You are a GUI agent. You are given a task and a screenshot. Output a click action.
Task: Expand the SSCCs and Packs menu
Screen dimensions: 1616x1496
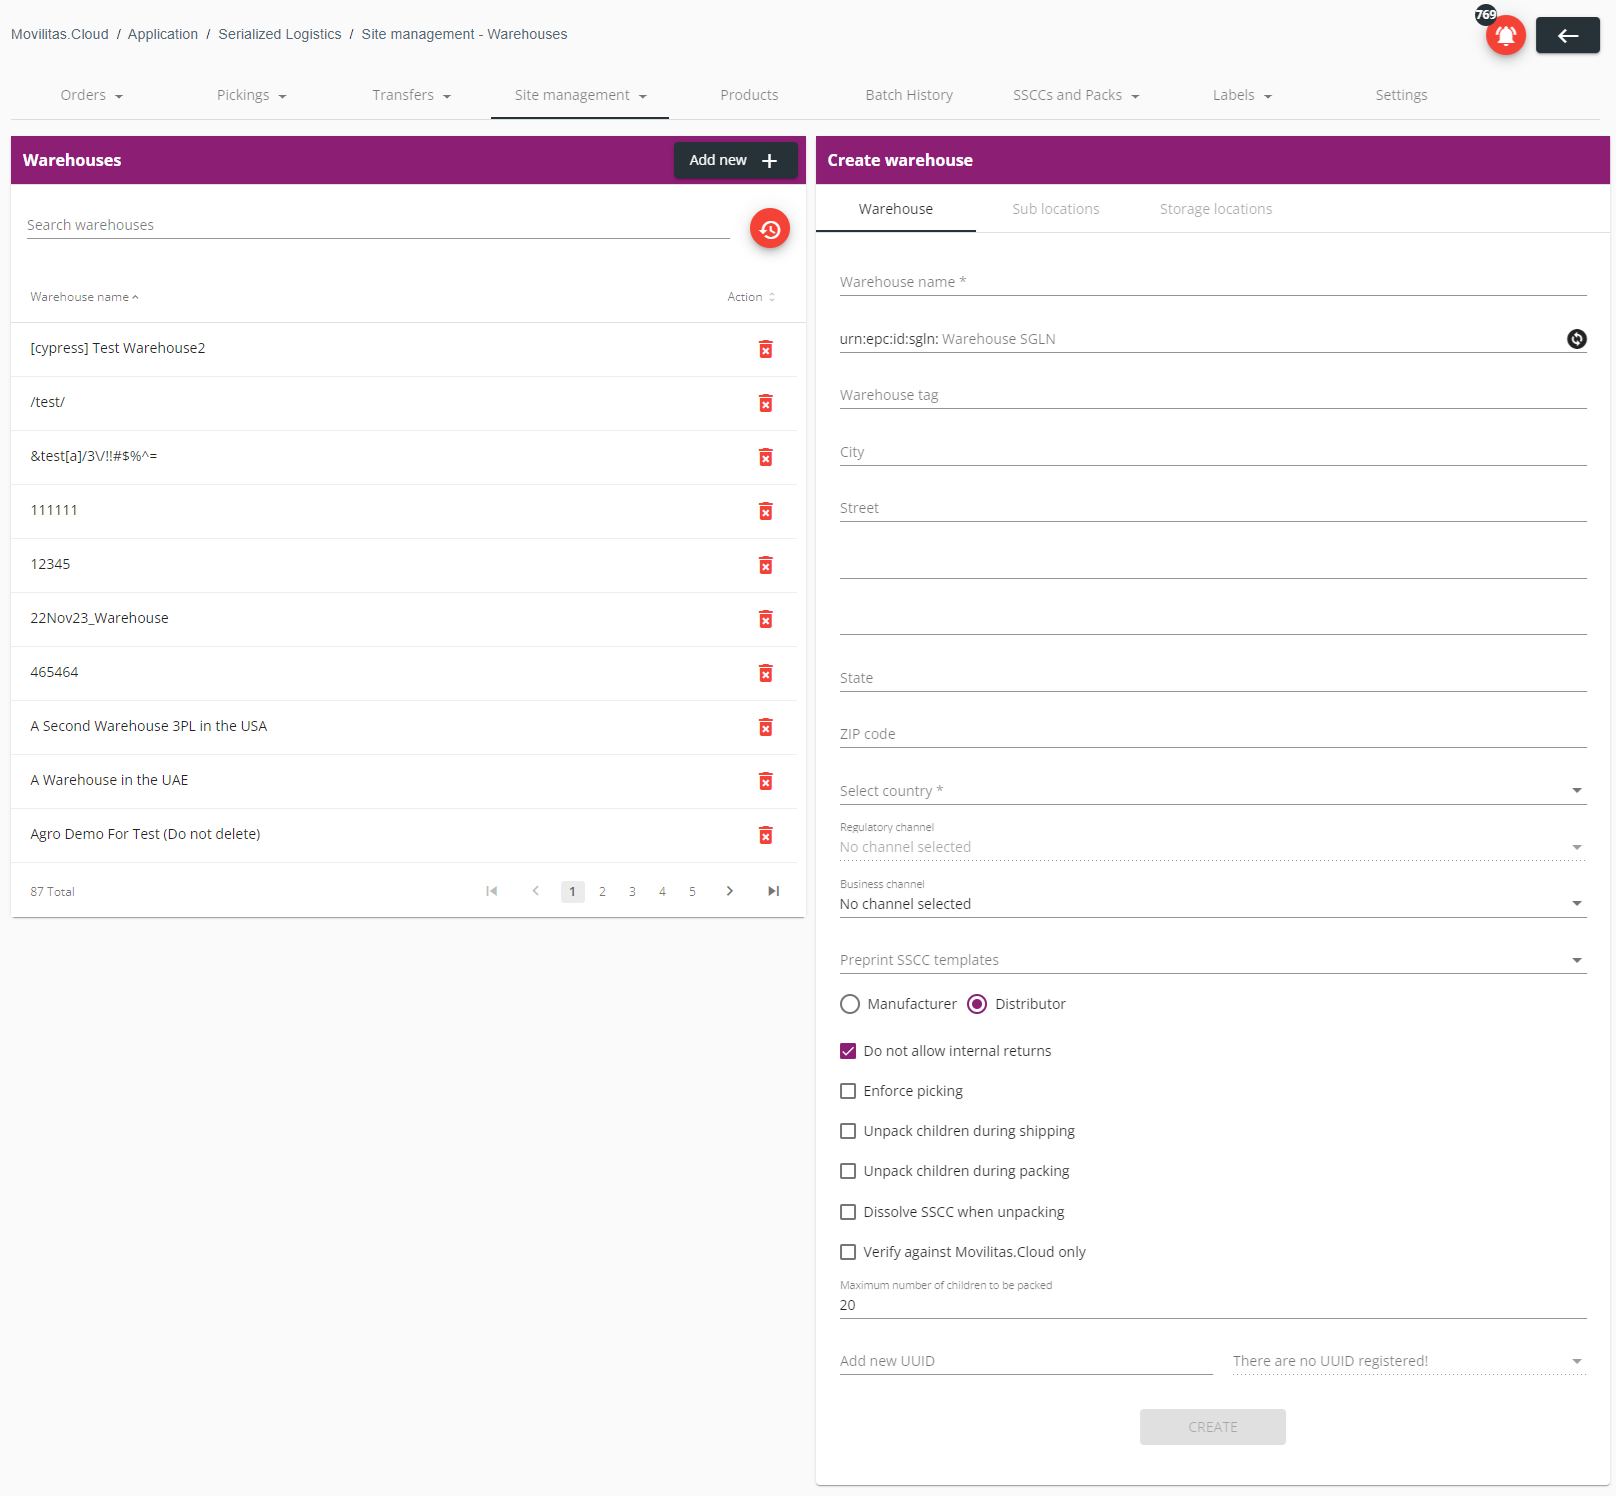click(x=1076, y=95)
